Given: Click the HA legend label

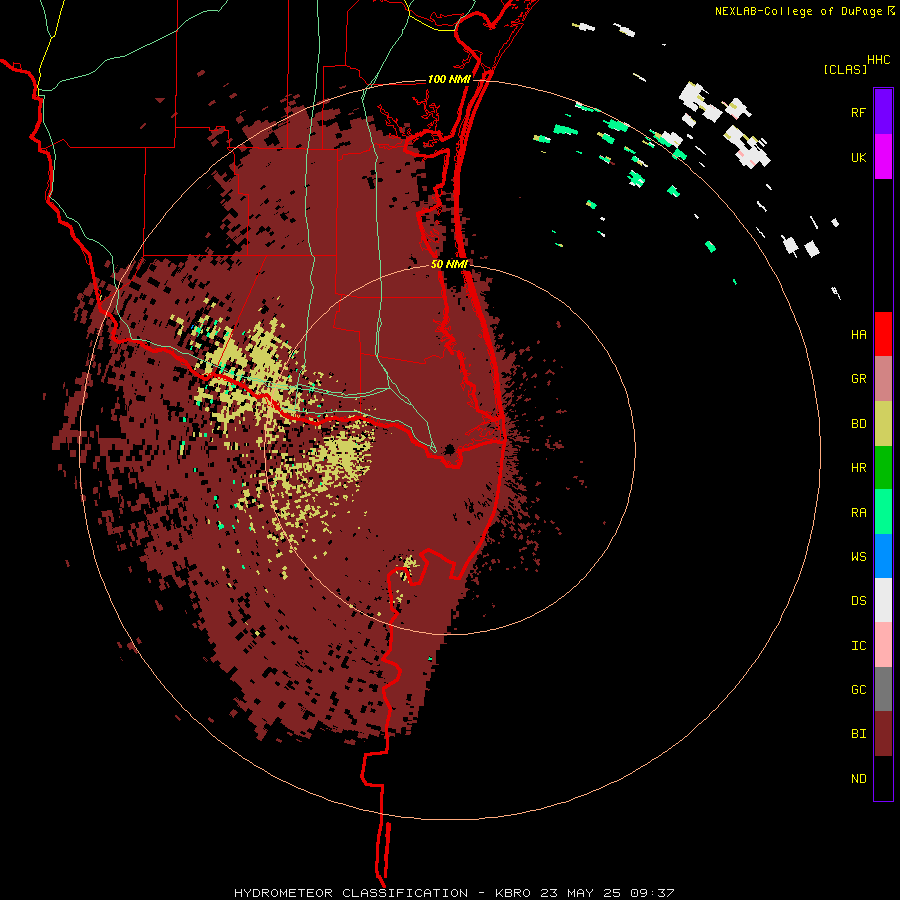Looking at the screenshot, I should [x=858, y=334].
